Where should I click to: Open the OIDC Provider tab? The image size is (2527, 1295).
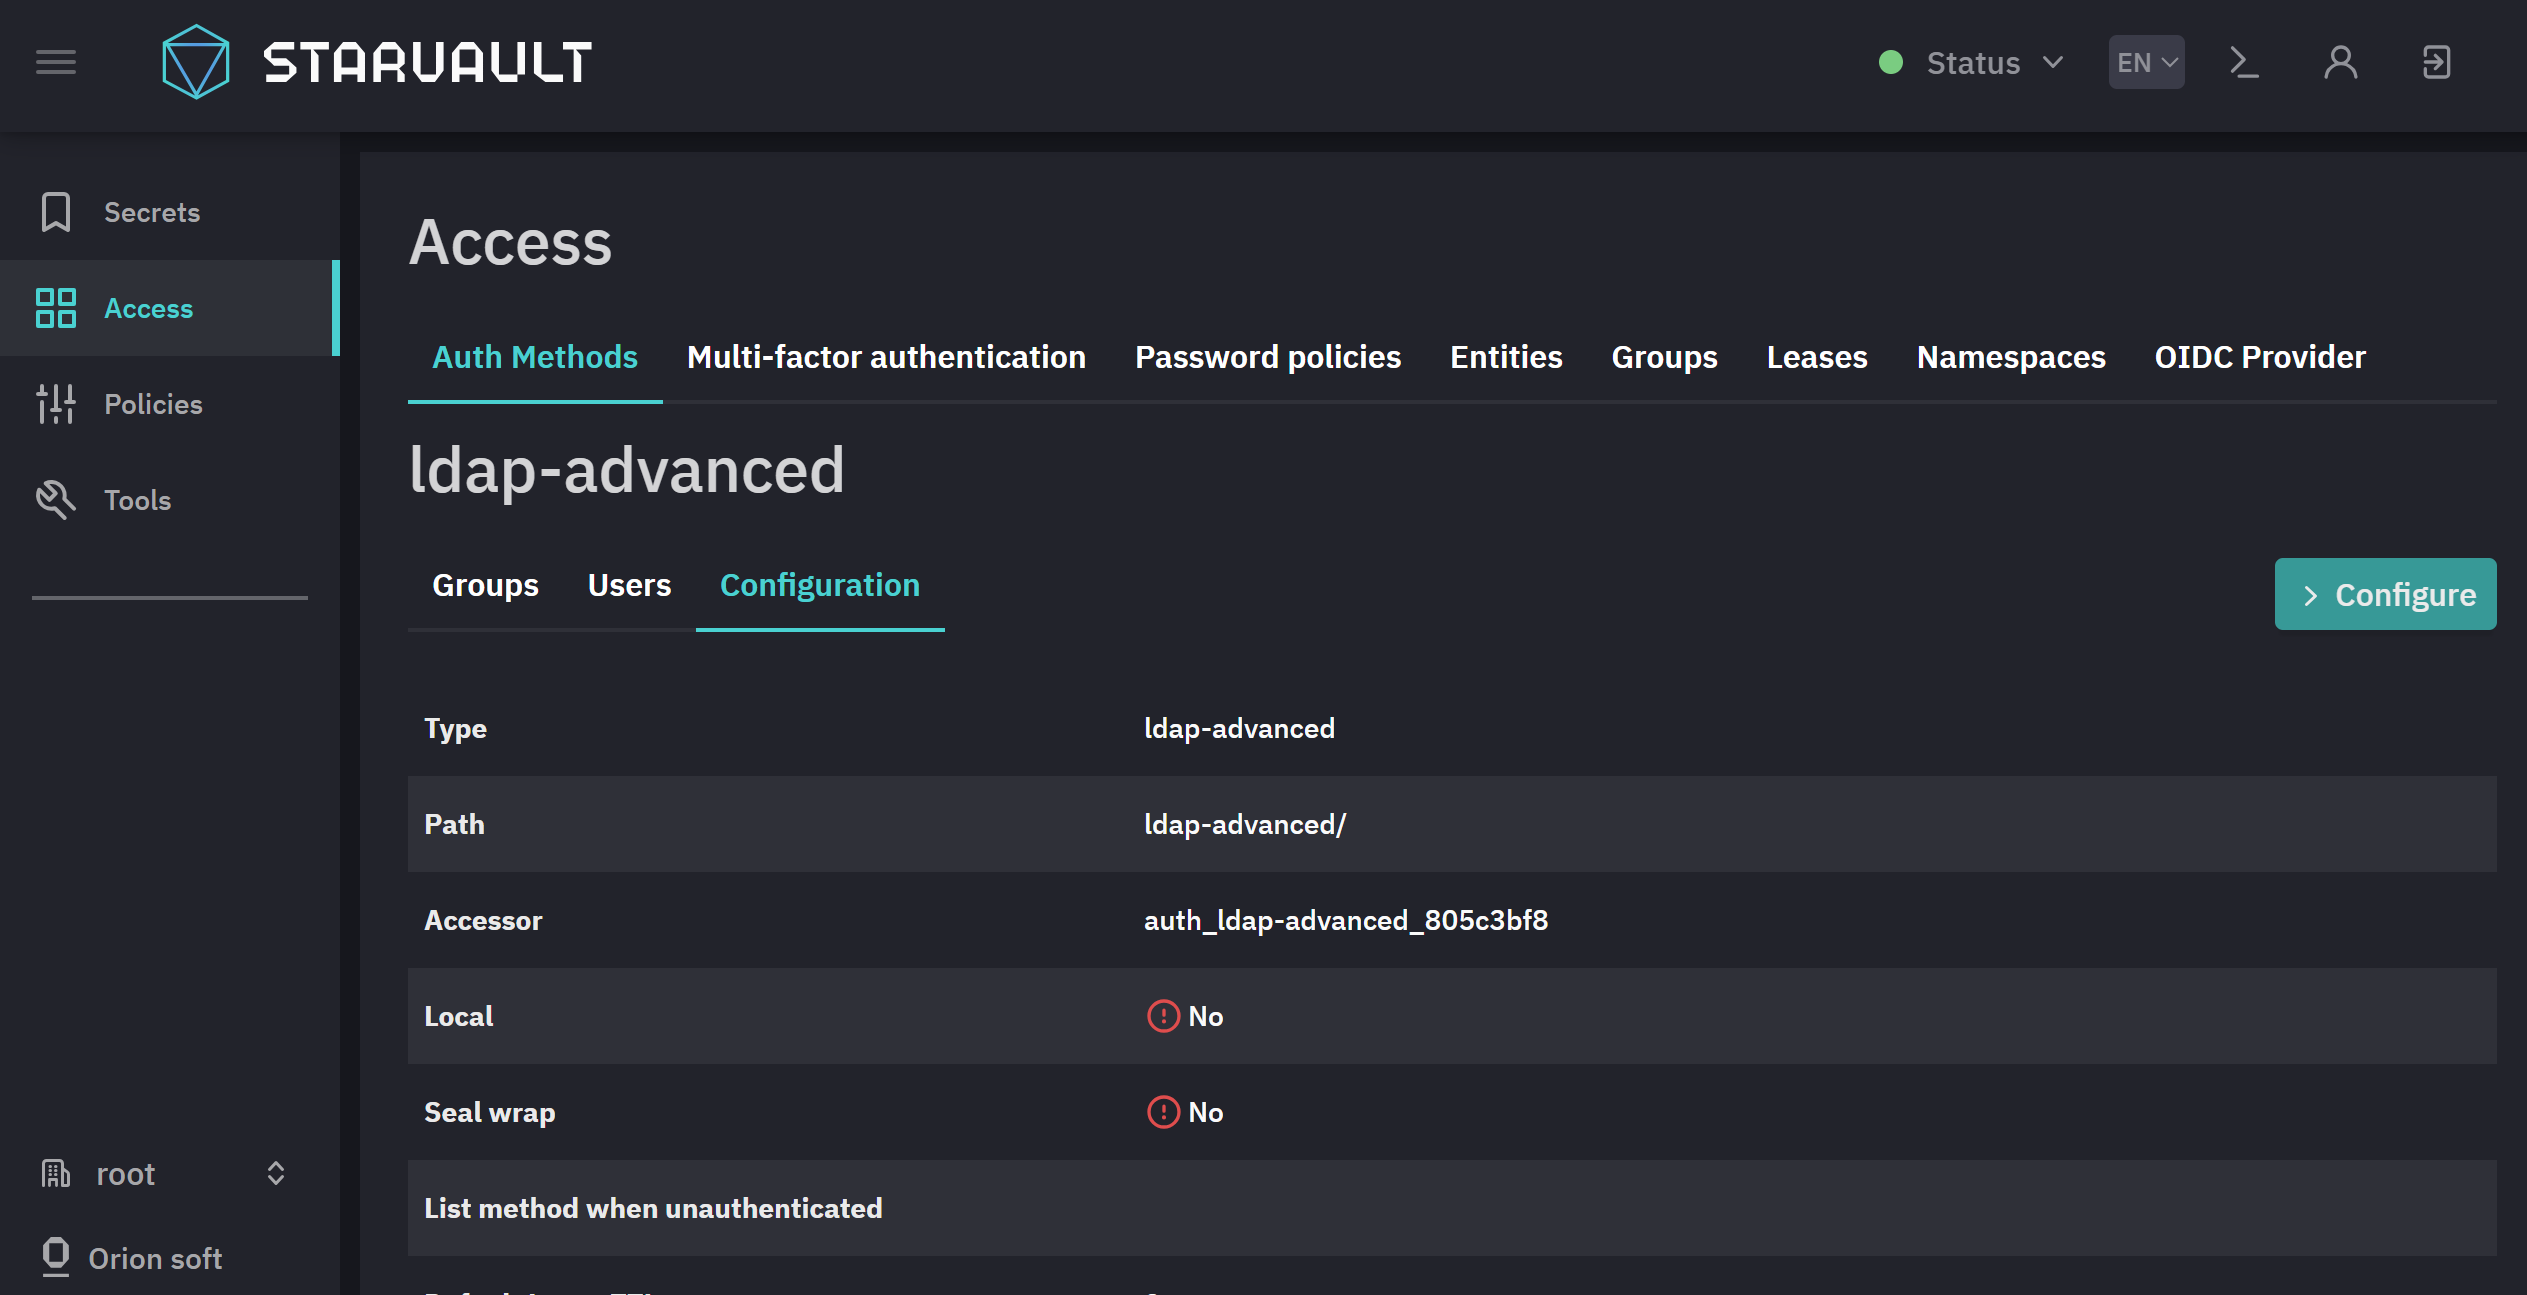pyautogui.click(x=2260, y=357)
